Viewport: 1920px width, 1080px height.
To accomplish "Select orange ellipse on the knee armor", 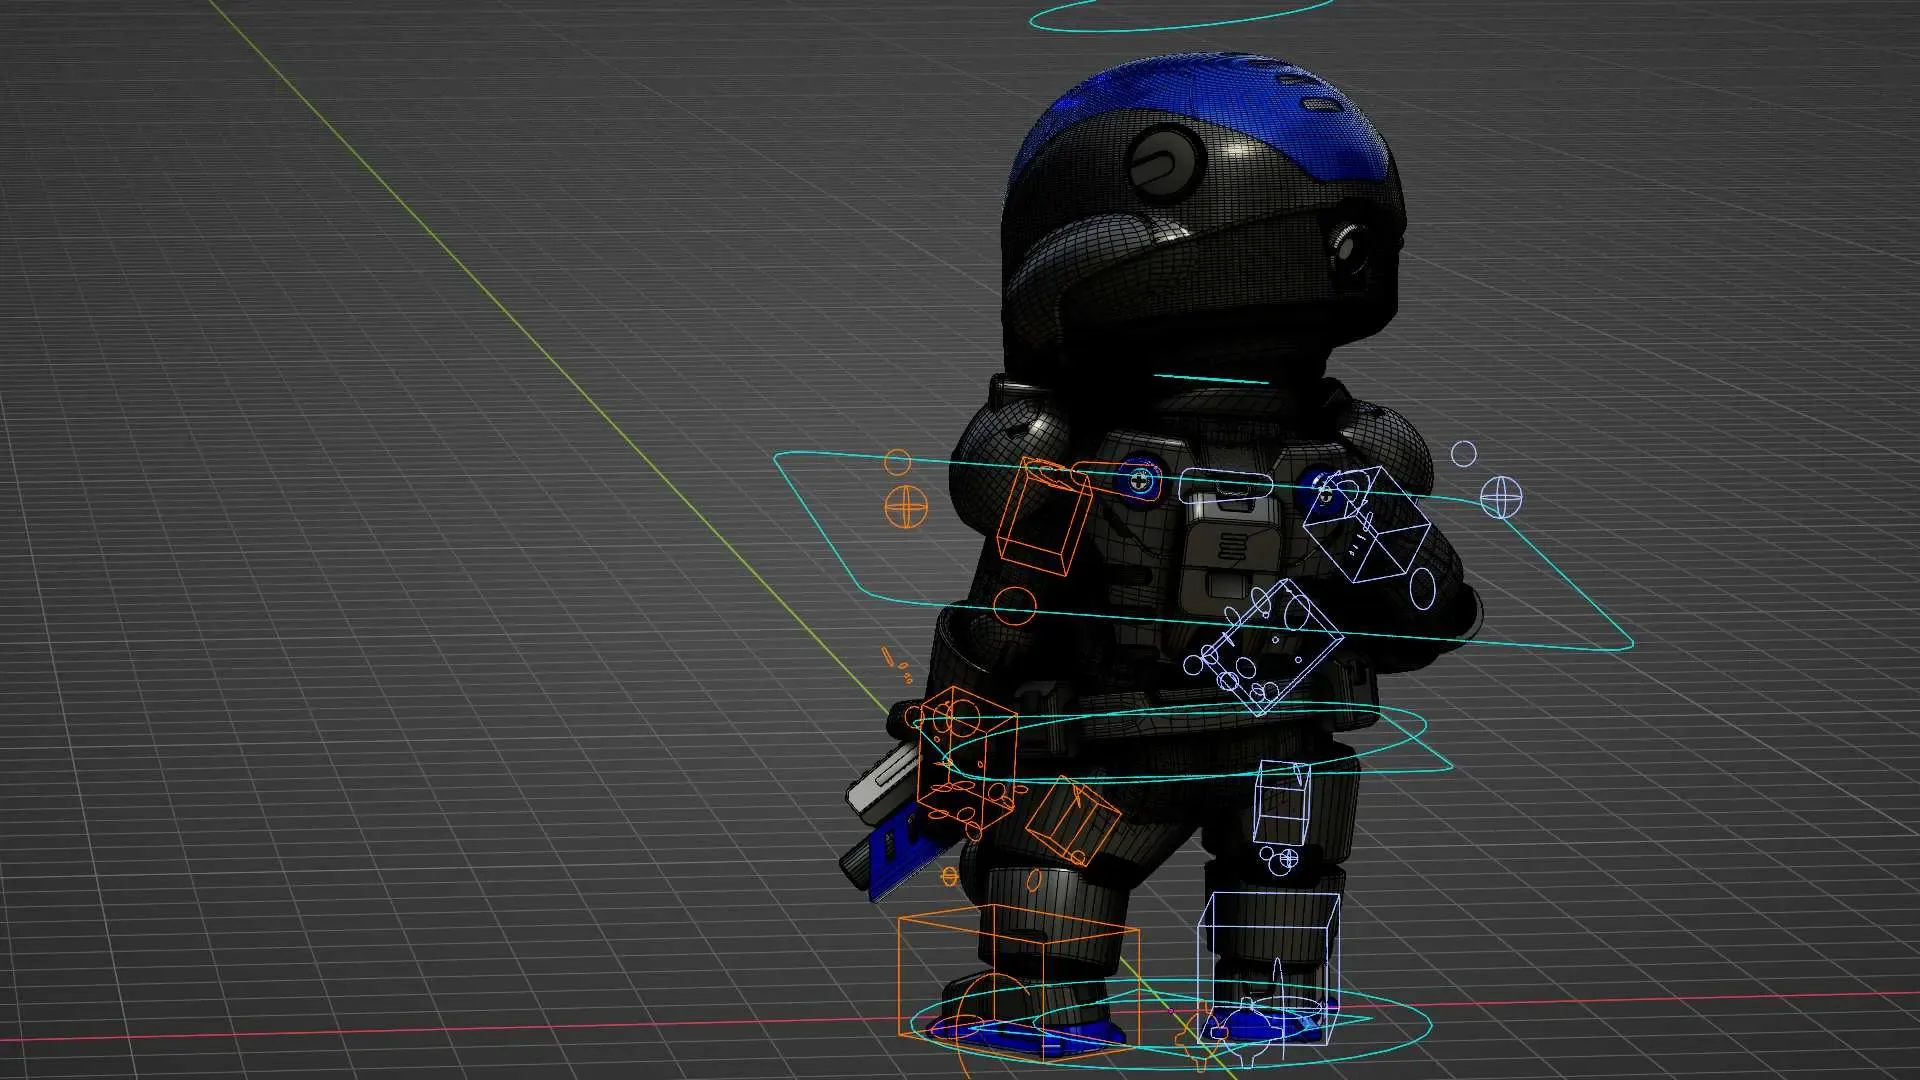I will [1033, 880].
